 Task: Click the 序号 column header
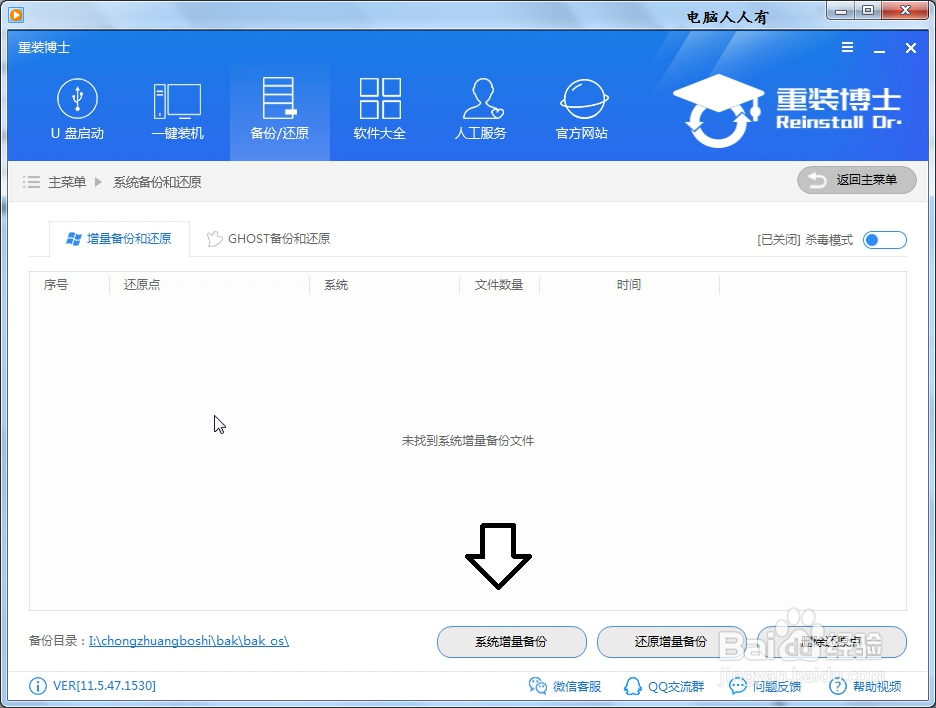point(56,285)
